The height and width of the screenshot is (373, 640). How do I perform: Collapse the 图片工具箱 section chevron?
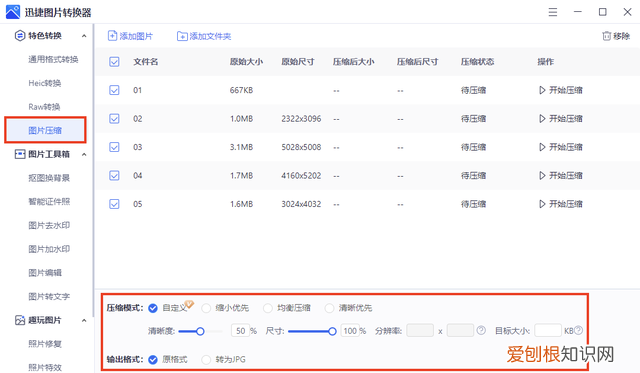point(84,154)
